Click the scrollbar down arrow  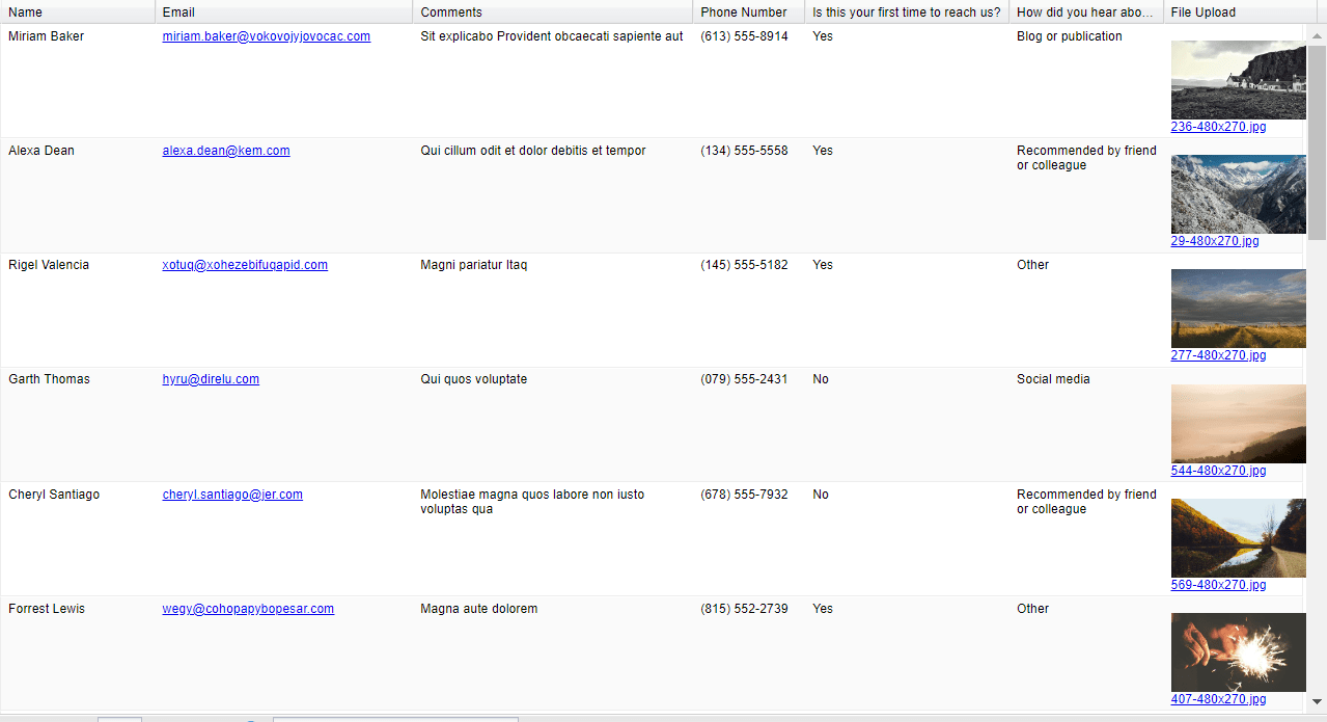tap(1317, 702)
